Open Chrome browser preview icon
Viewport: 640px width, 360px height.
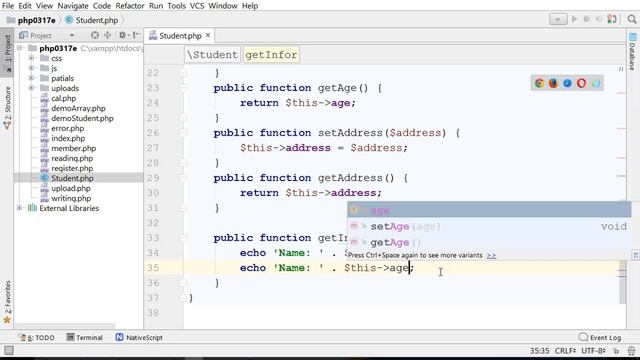(539, 83)
